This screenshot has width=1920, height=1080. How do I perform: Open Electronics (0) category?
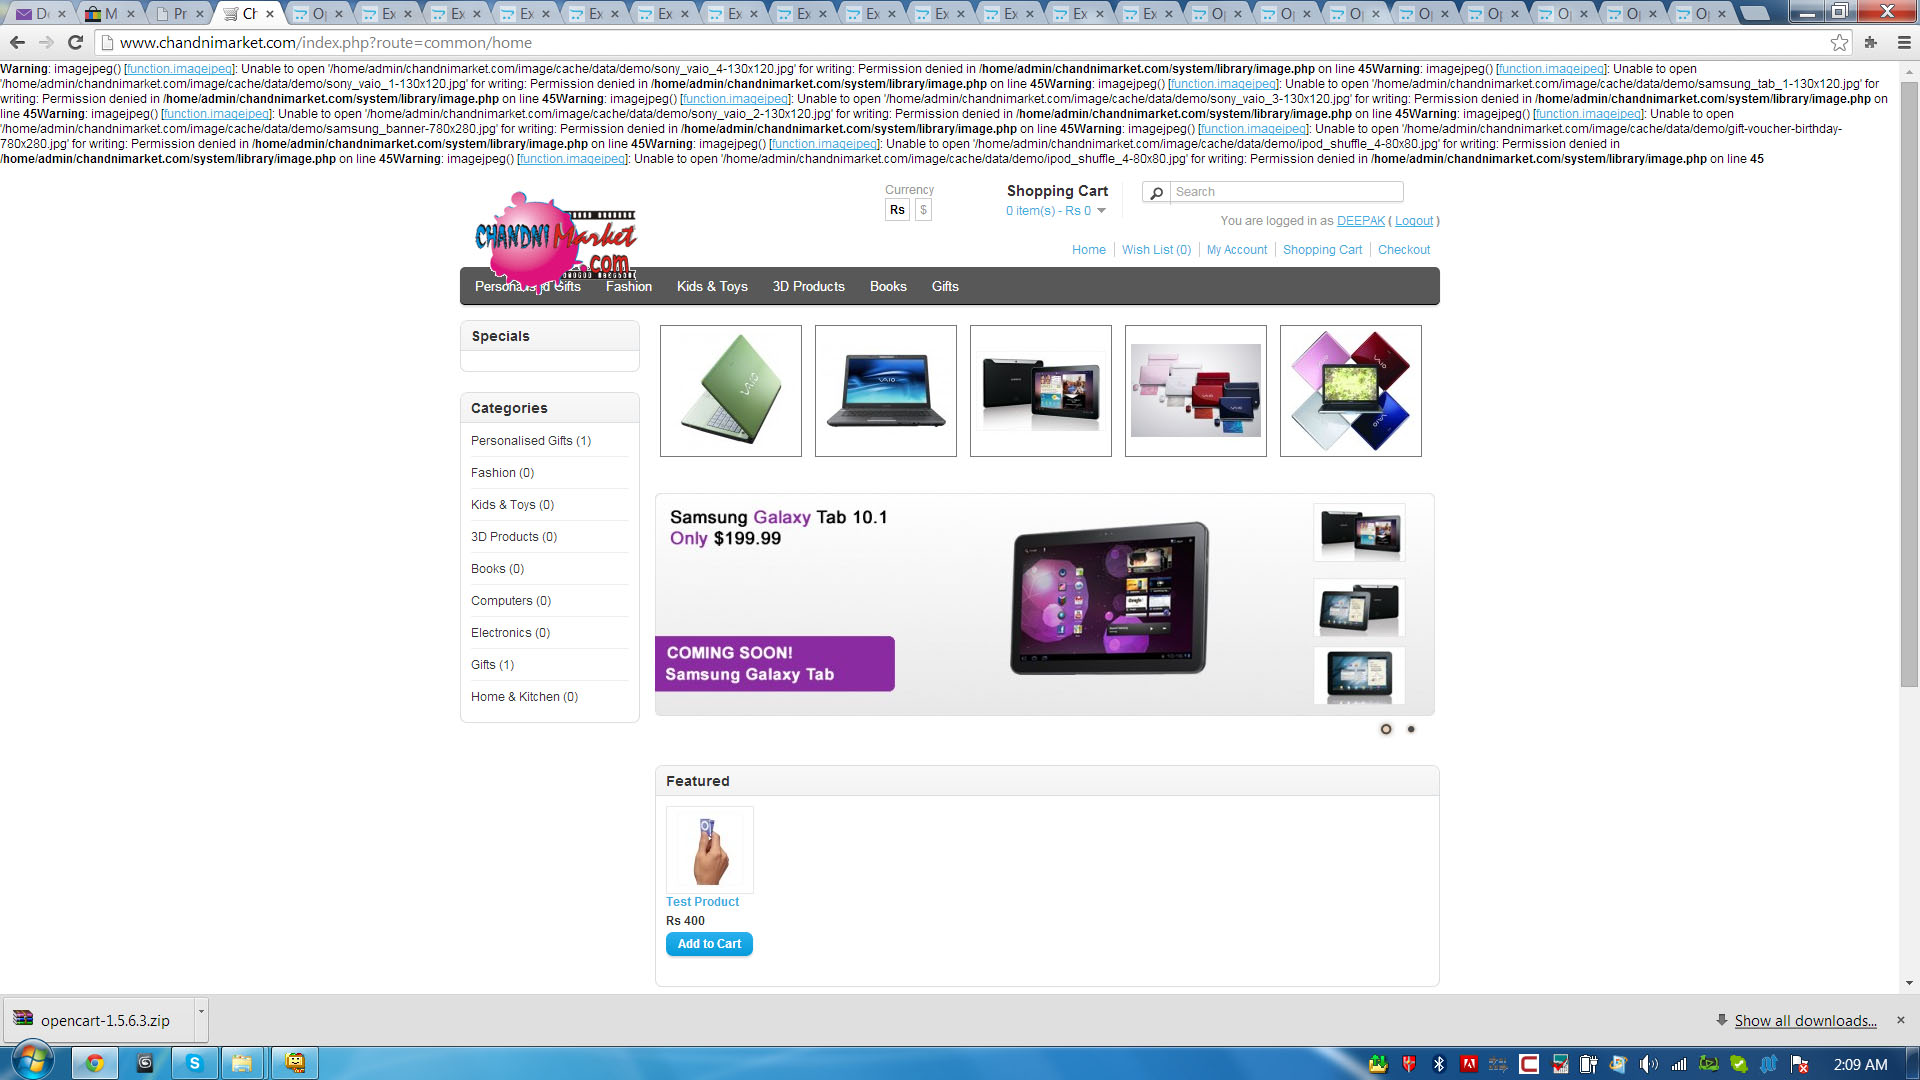pyautogui.click(x=510, y=633)
